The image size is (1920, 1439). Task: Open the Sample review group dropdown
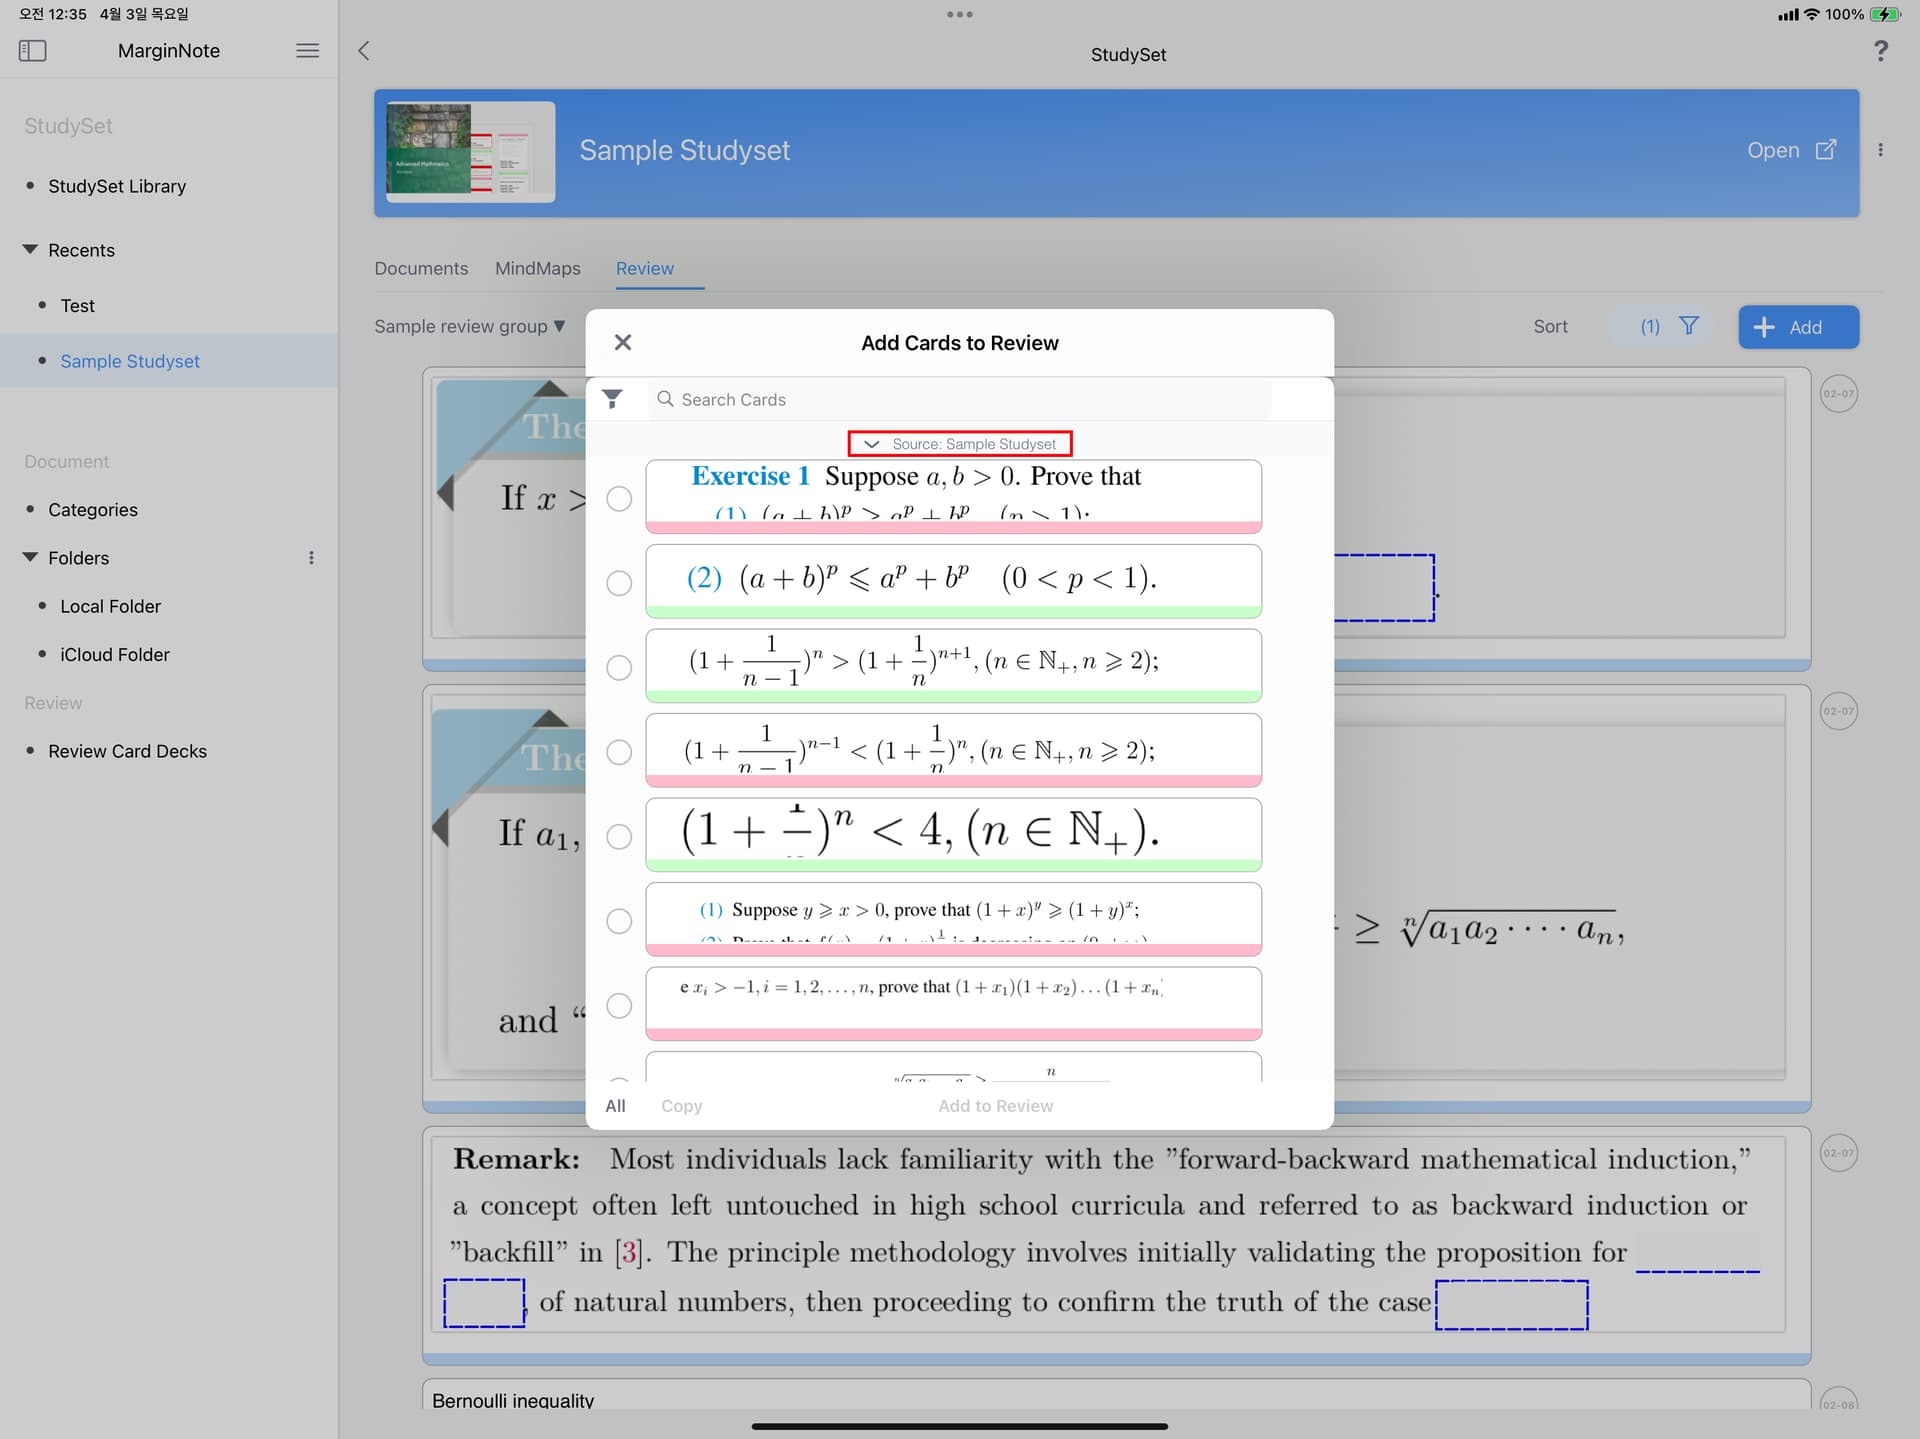tap(470, 326)
